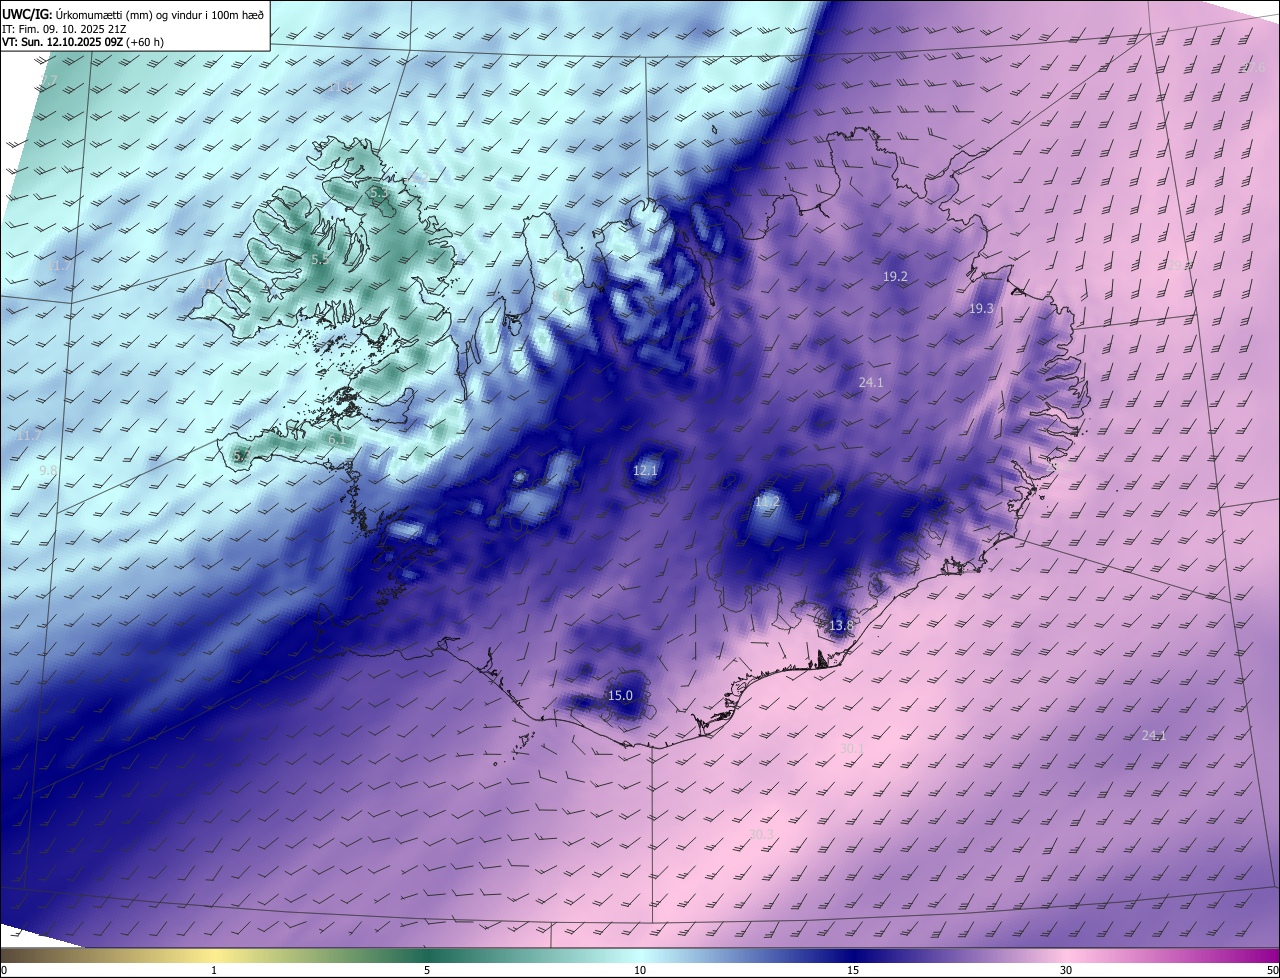Image resolution: width=1280 pixels, height=978 pixels.
Task: Click the 19.3 value on the map
Action: [x=981, y=309]
